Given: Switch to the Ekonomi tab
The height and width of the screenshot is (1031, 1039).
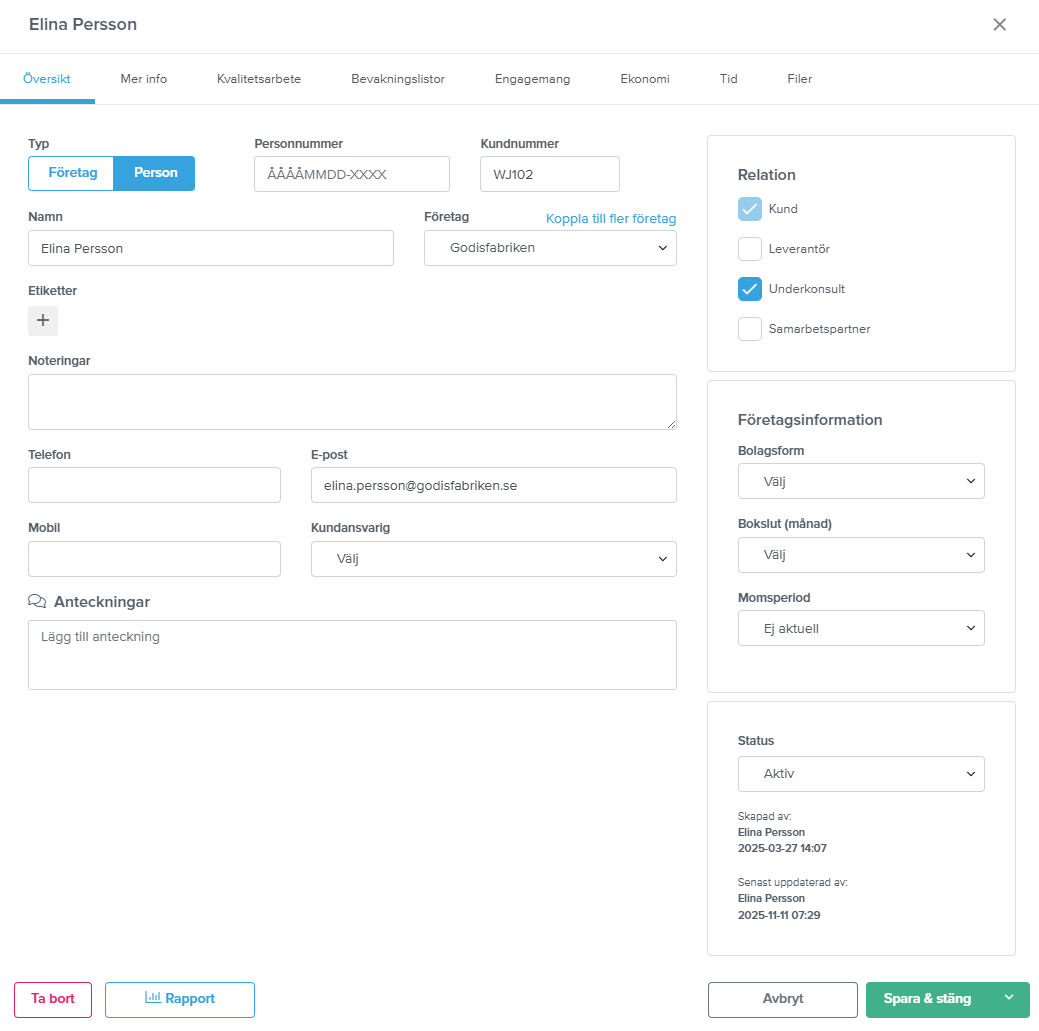Looking at the screenshot, I should tap(644, 79).
